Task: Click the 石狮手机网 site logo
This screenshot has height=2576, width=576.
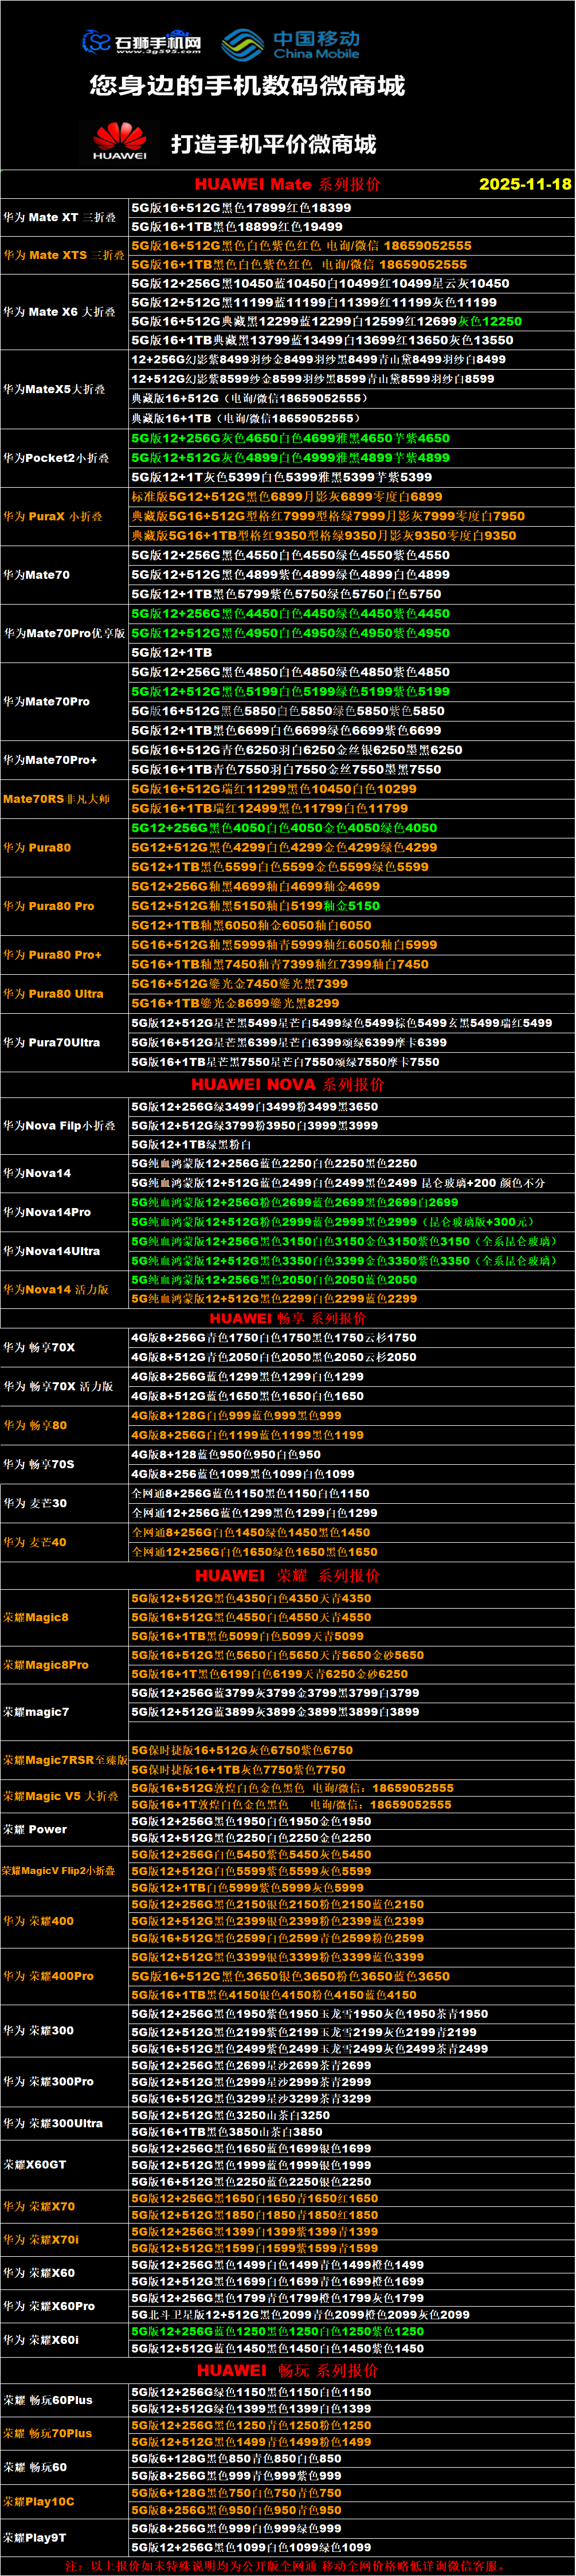Action: pos(141,43)
